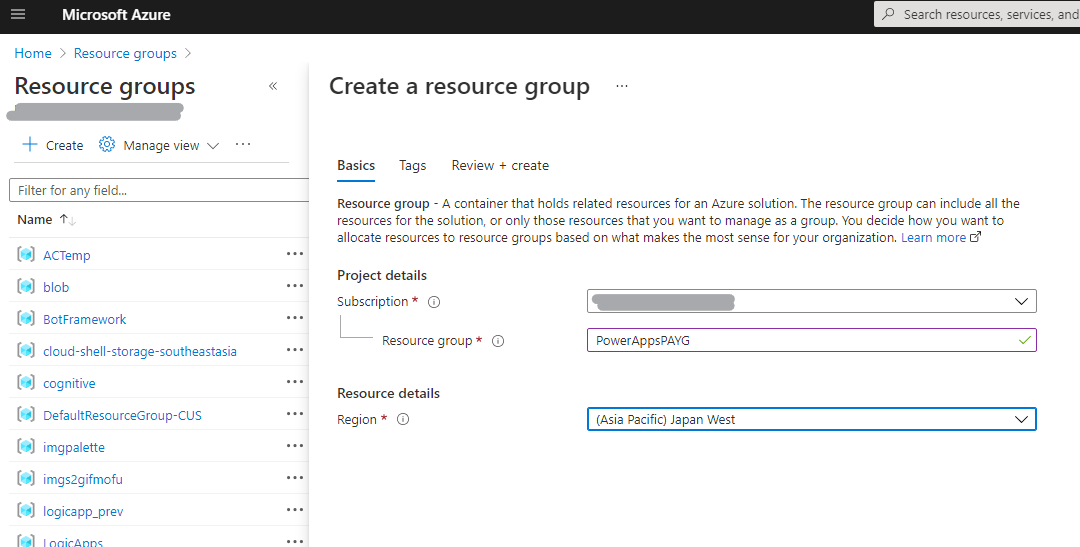Click the Filter for any field box
The width and height of the screenshot is (1080, 547).
[159, 190]
